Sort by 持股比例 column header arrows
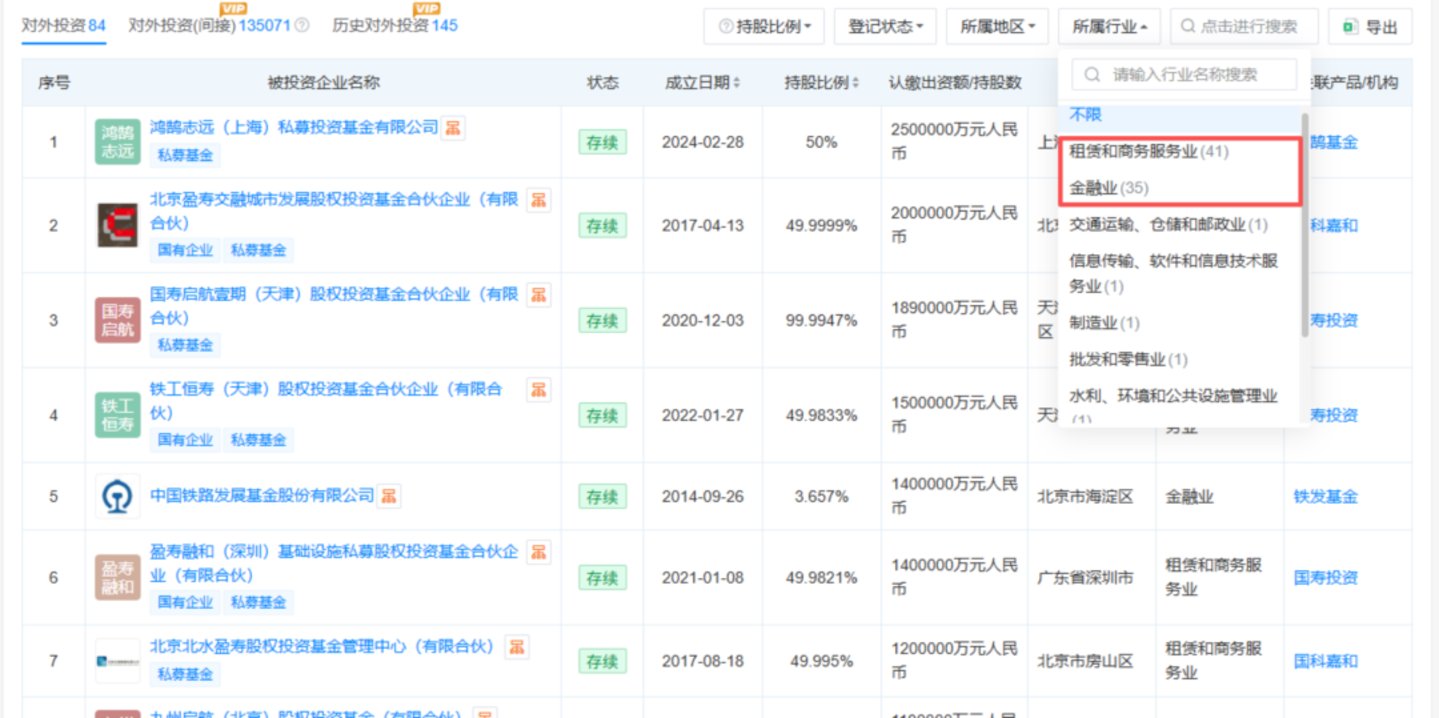 tap(856, 83)
